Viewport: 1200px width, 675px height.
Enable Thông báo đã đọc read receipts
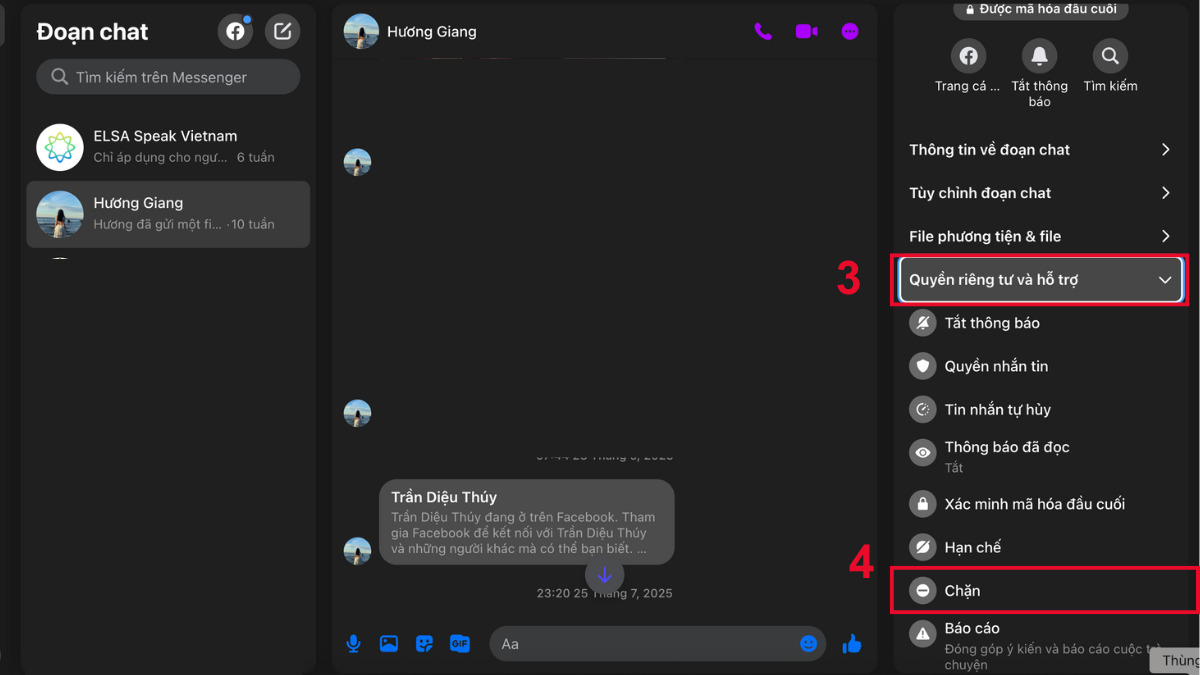1005,447
